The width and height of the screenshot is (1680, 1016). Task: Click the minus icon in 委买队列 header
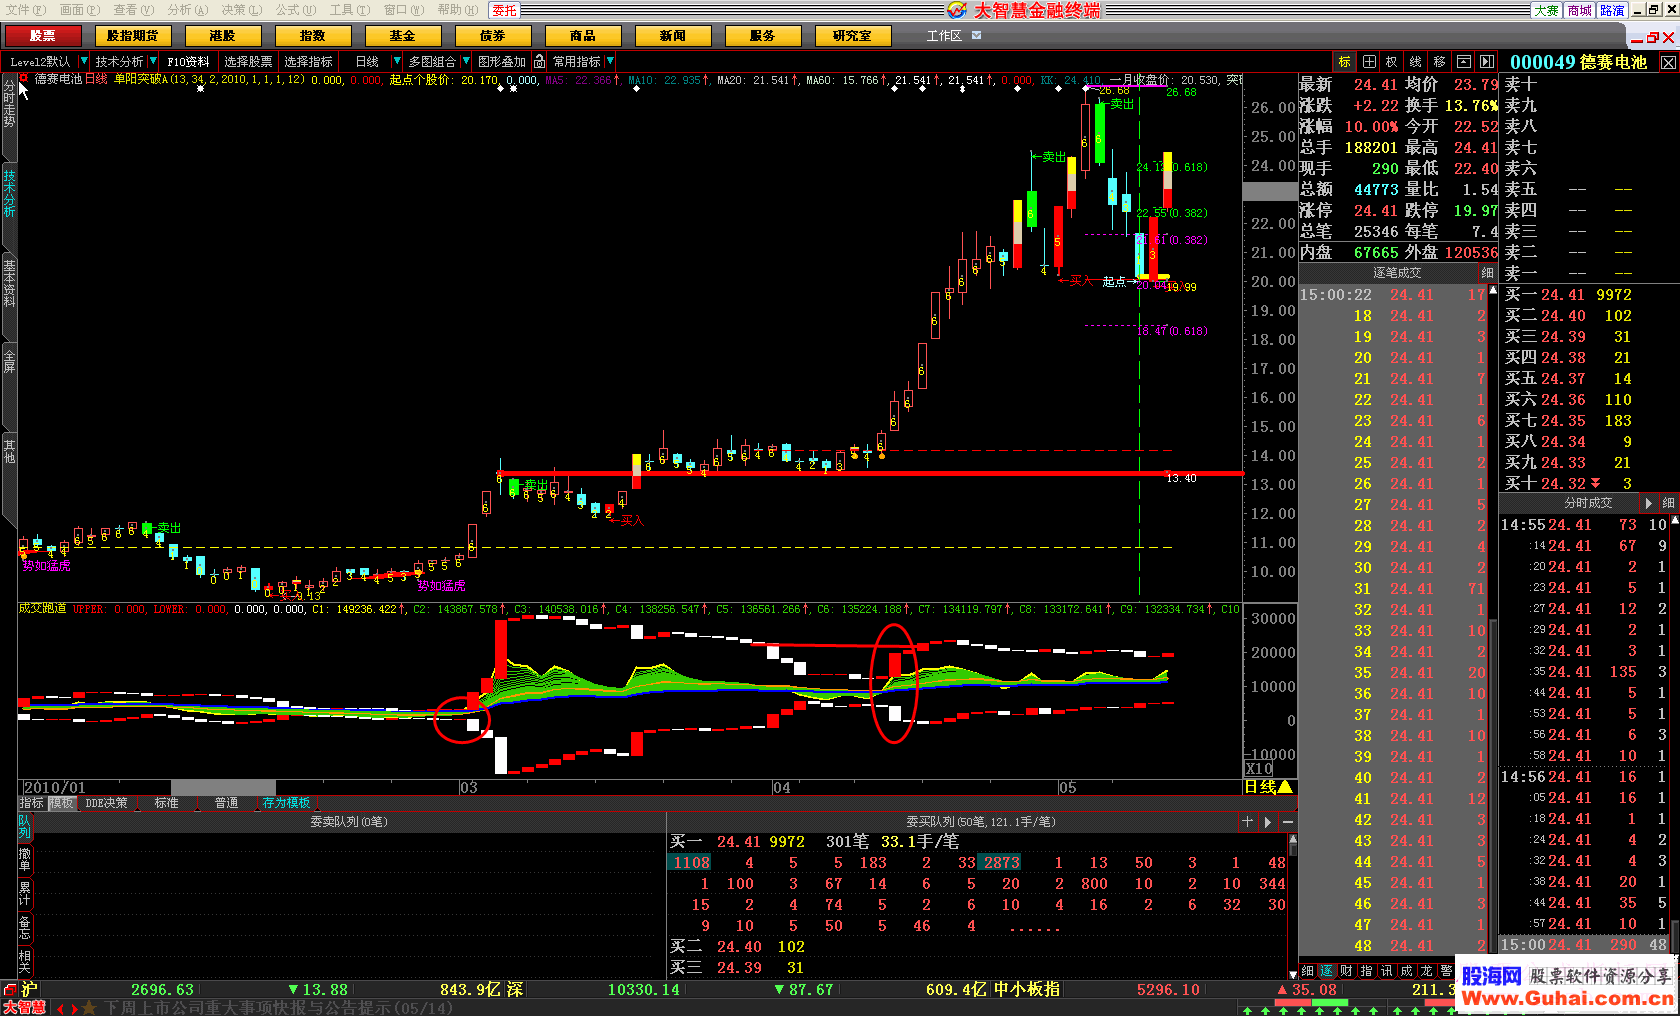(1288, 821)
